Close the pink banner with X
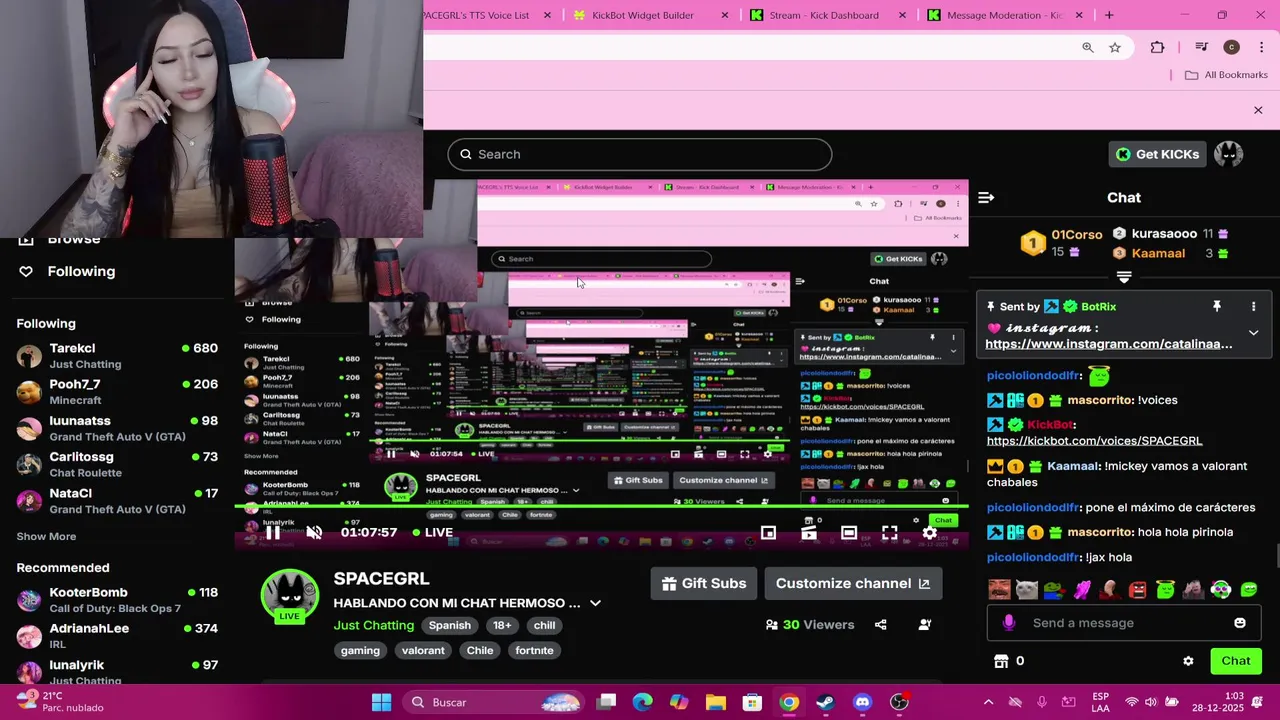The width and height of the screenshot is (1280, 720). pyautogui.click(x=1258, y=110)
